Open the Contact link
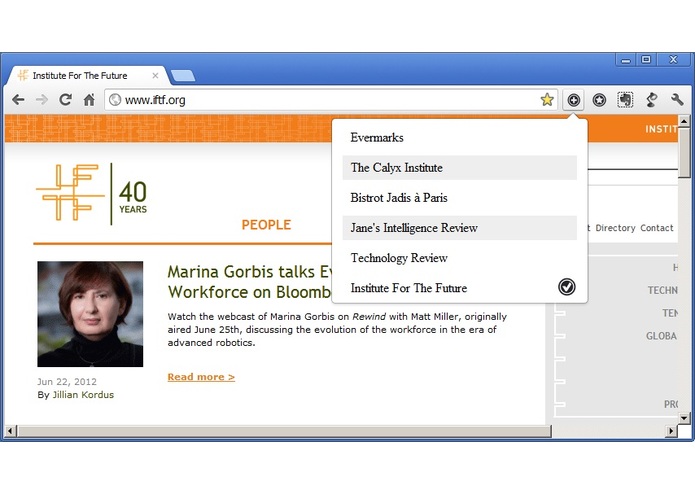 [656, 228]
